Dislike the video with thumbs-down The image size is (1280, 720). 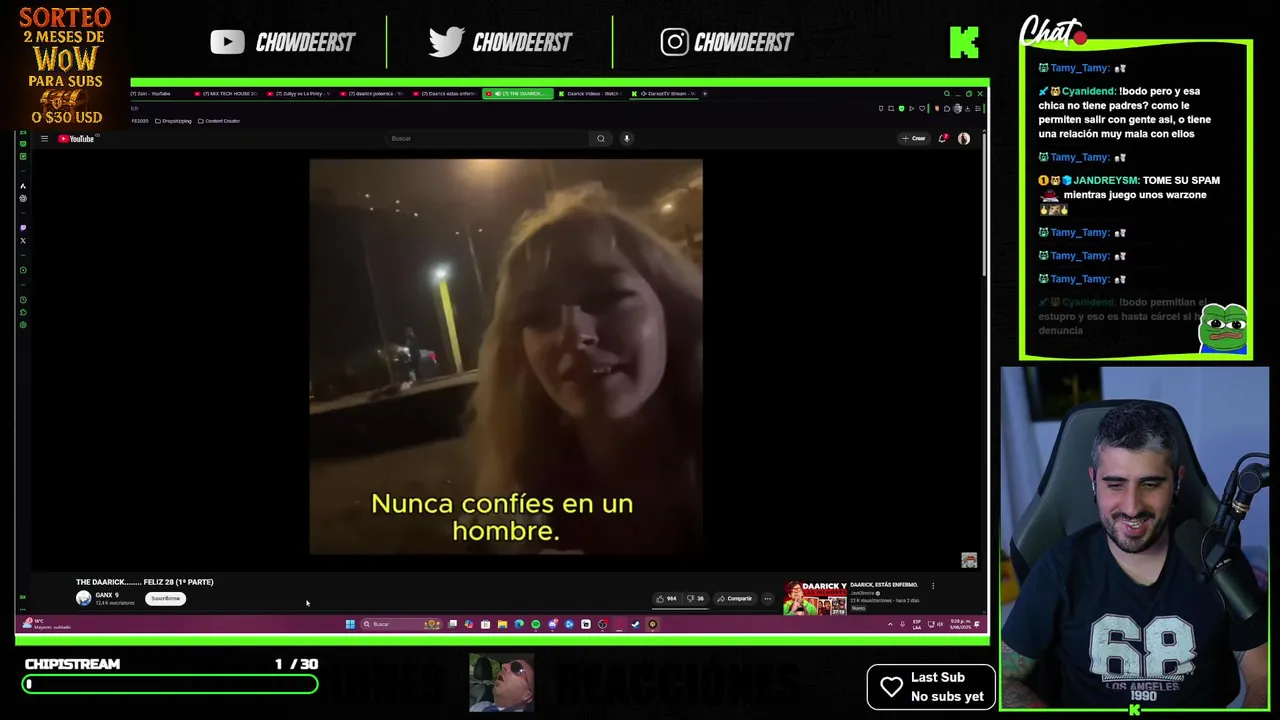(695, 599)
